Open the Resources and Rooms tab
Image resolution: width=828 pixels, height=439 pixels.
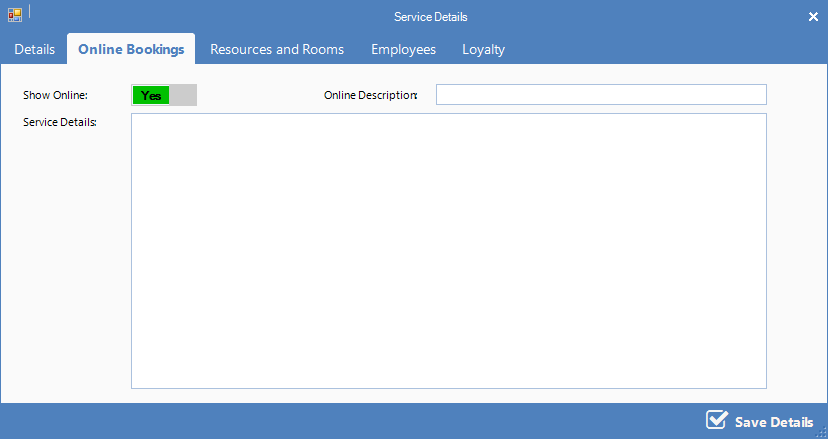tap(277, 49)
